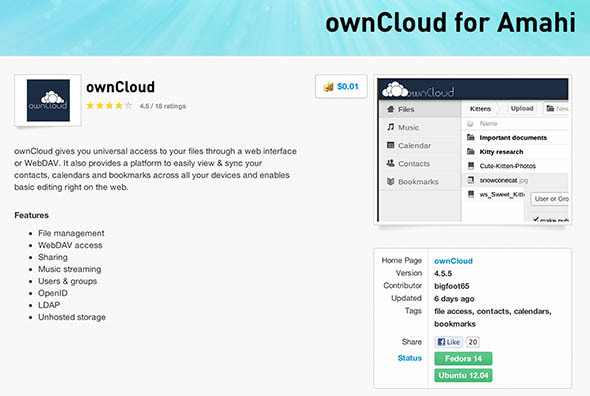Click file icon beside snowconecat.jpg
The height and width of the screenshot is (396, 590).
(471, 180)
